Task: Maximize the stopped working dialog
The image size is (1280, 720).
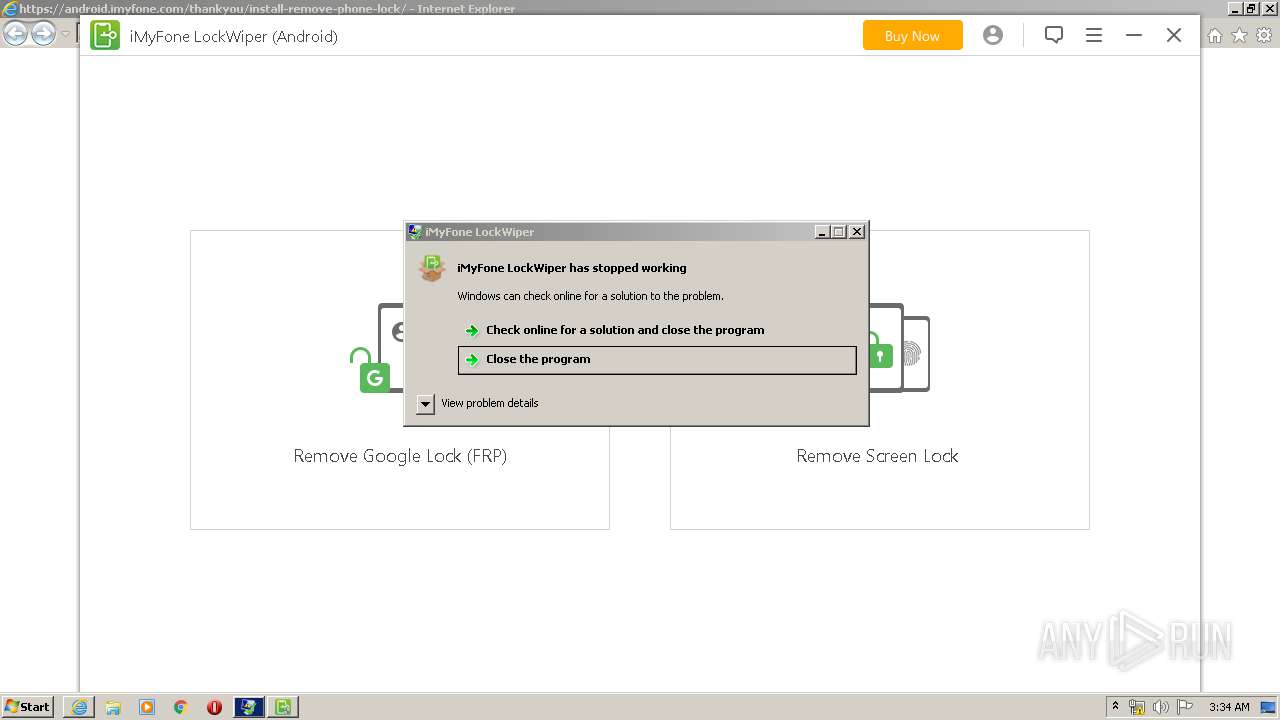Action: (x=839, y=232)
